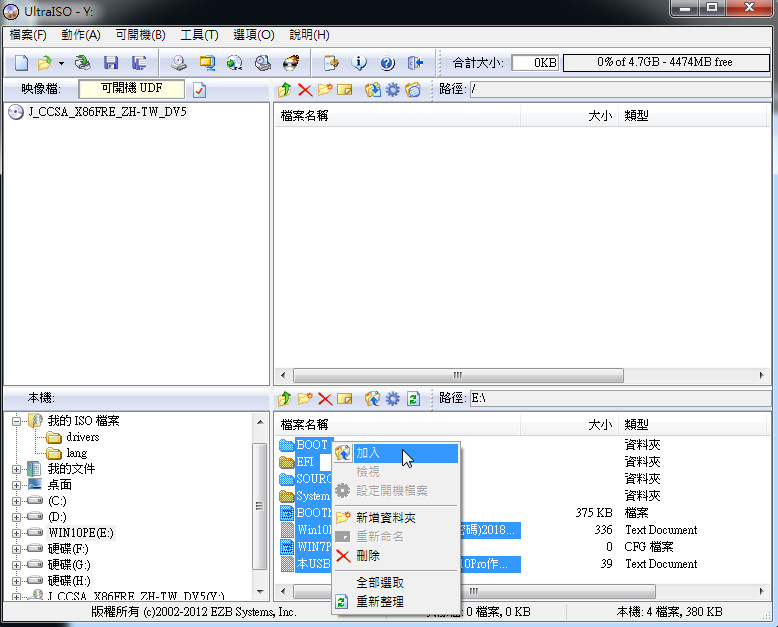Click the New image toolbar icon
Screen dimensions: 778x627
(21, 63)
